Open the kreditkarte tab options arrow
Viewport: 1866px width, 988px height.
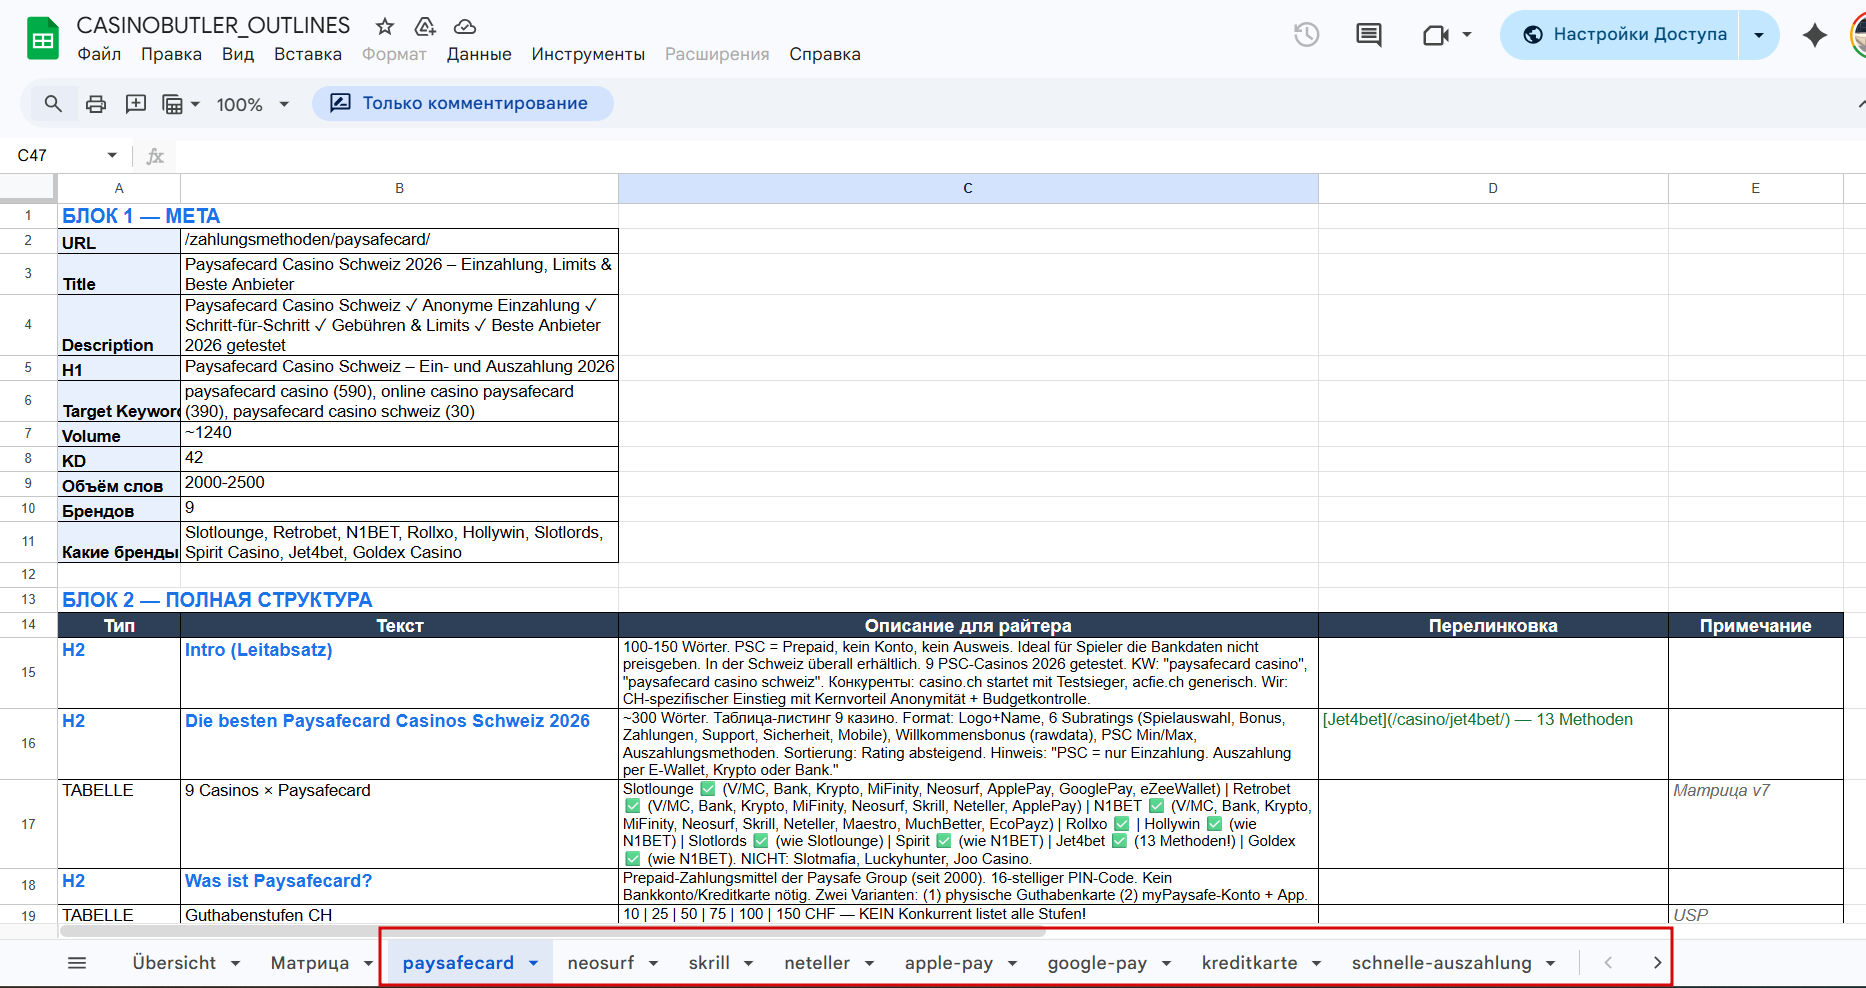click(x=1316, y=963)
